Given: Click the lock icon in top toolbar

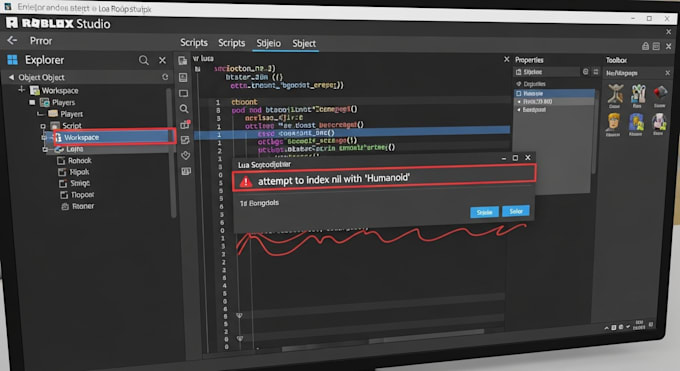Looking at the screenshot, I should [645, 46].
